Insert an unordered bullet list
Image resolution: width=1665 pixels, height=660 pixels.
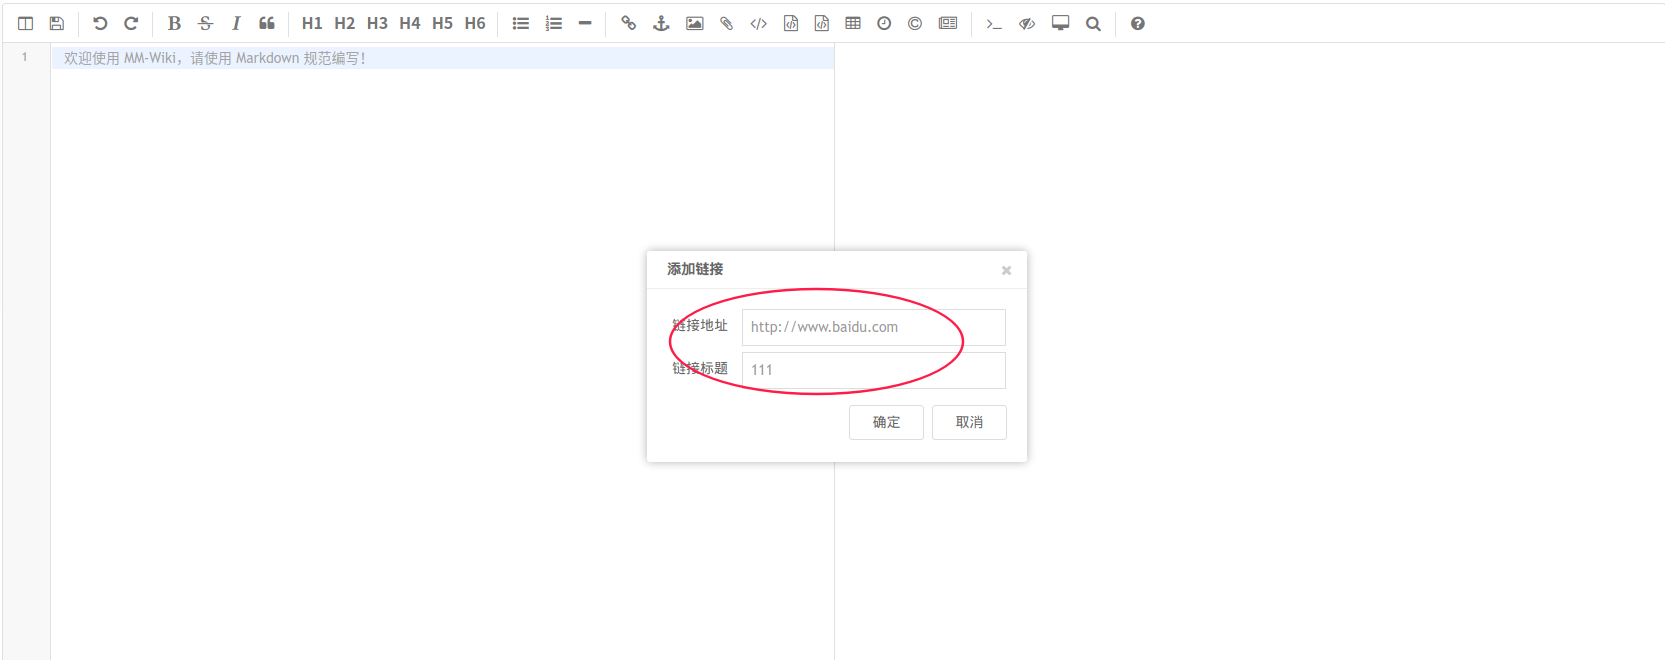[521, 23]
